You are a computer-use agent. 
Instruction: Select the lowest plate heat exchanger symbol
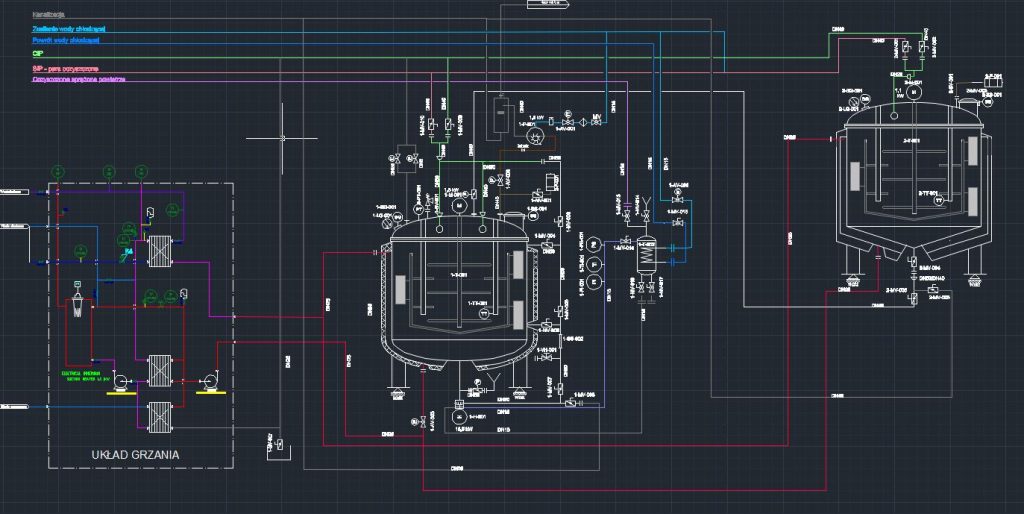[159, 417]
